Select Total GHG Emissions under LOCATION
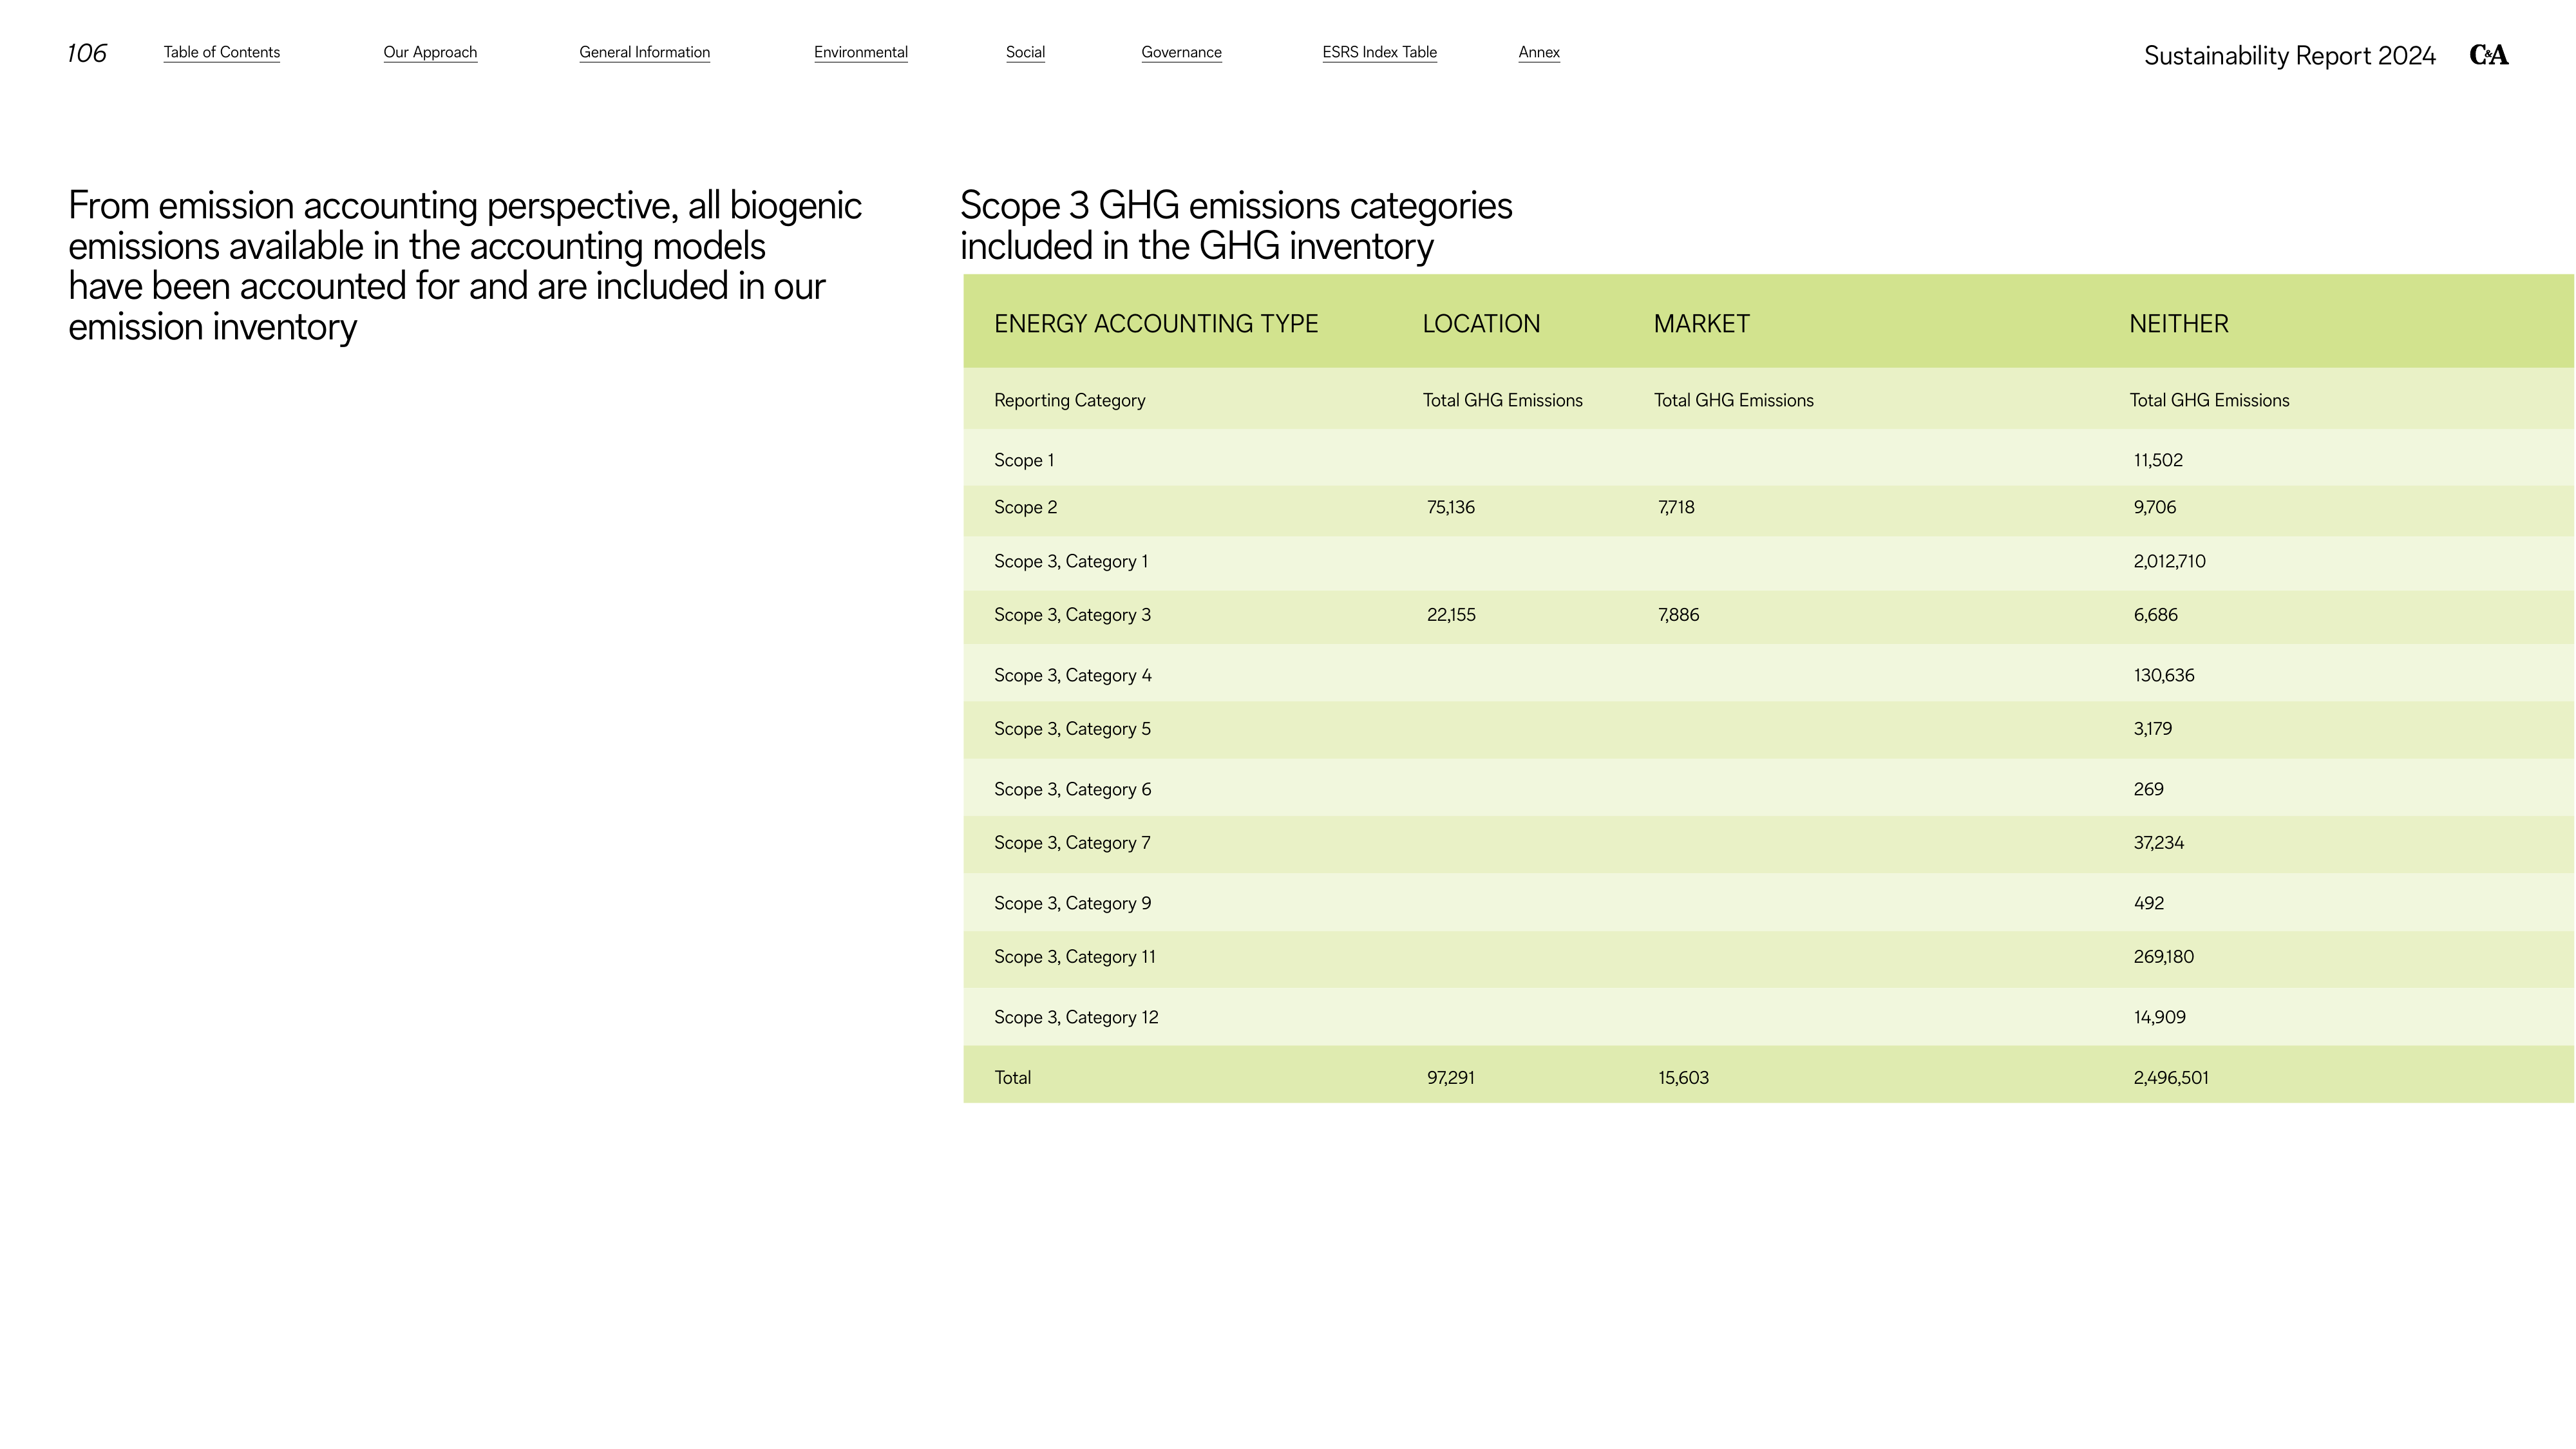The height and width of the screenshot is (1449, 2576). coord(1502,401)
